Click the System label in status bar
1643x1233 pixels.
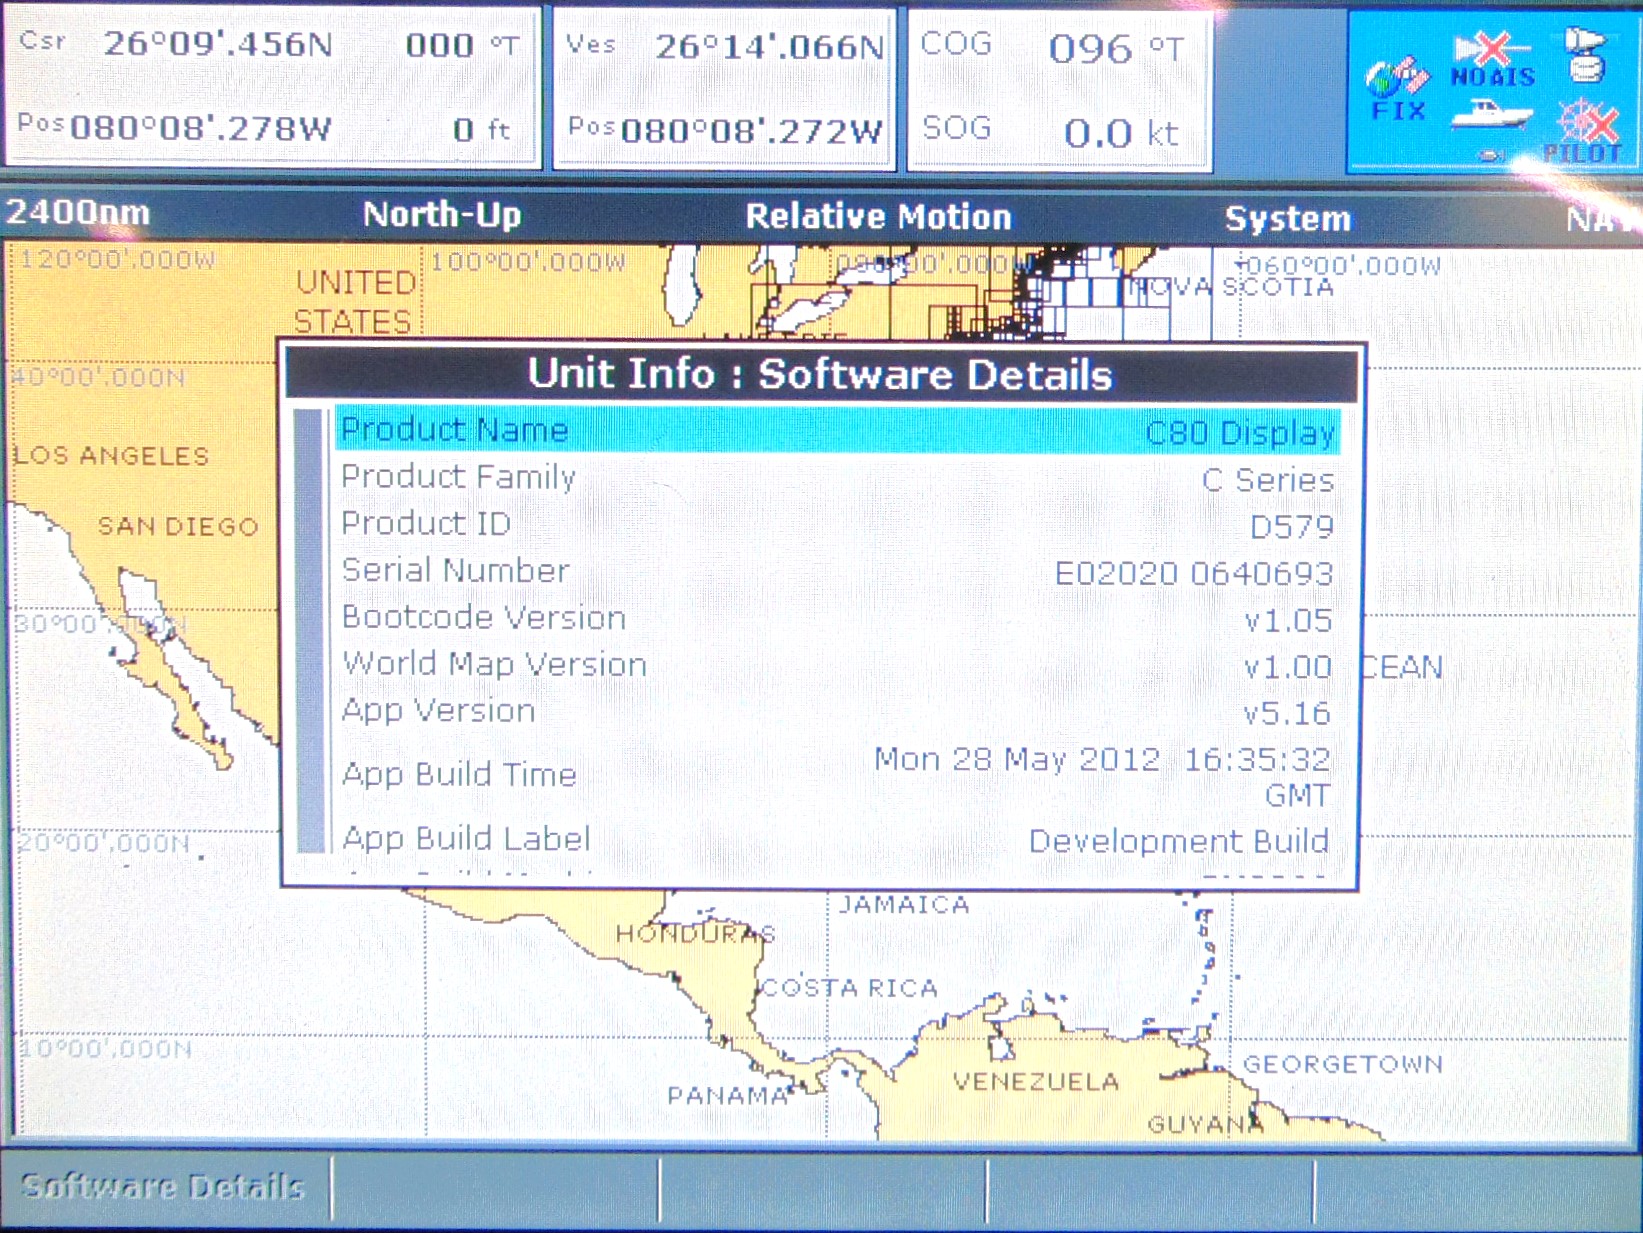pos(1287,219)
